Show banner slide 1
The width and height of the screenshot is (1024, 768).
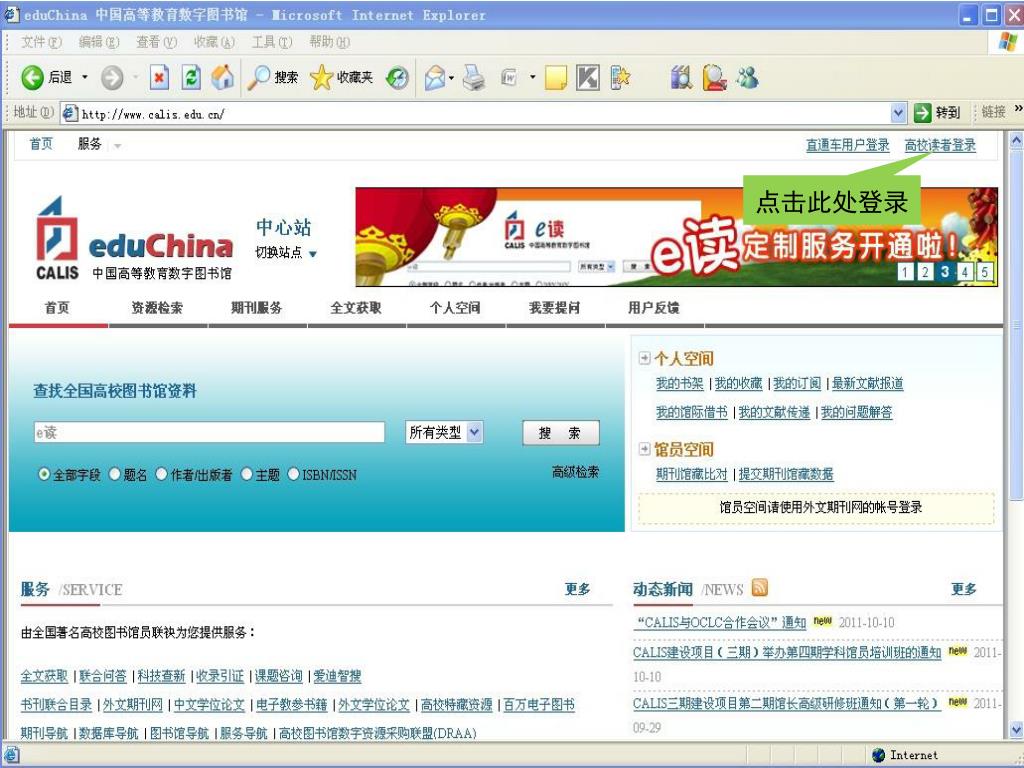pyautogui.click(x=904, y=272)
